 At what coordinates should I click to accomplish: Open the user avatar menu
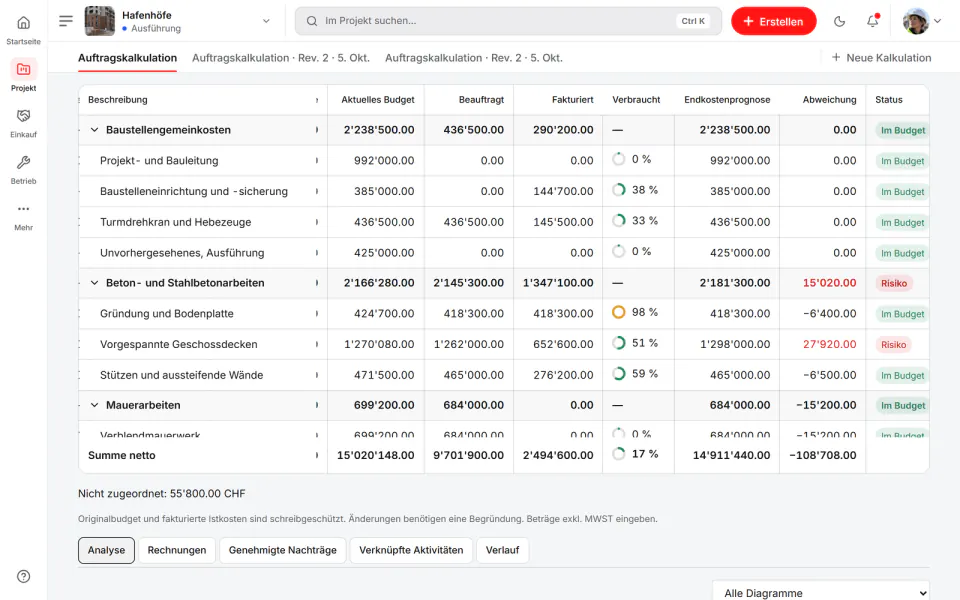[x=921, y=21]
